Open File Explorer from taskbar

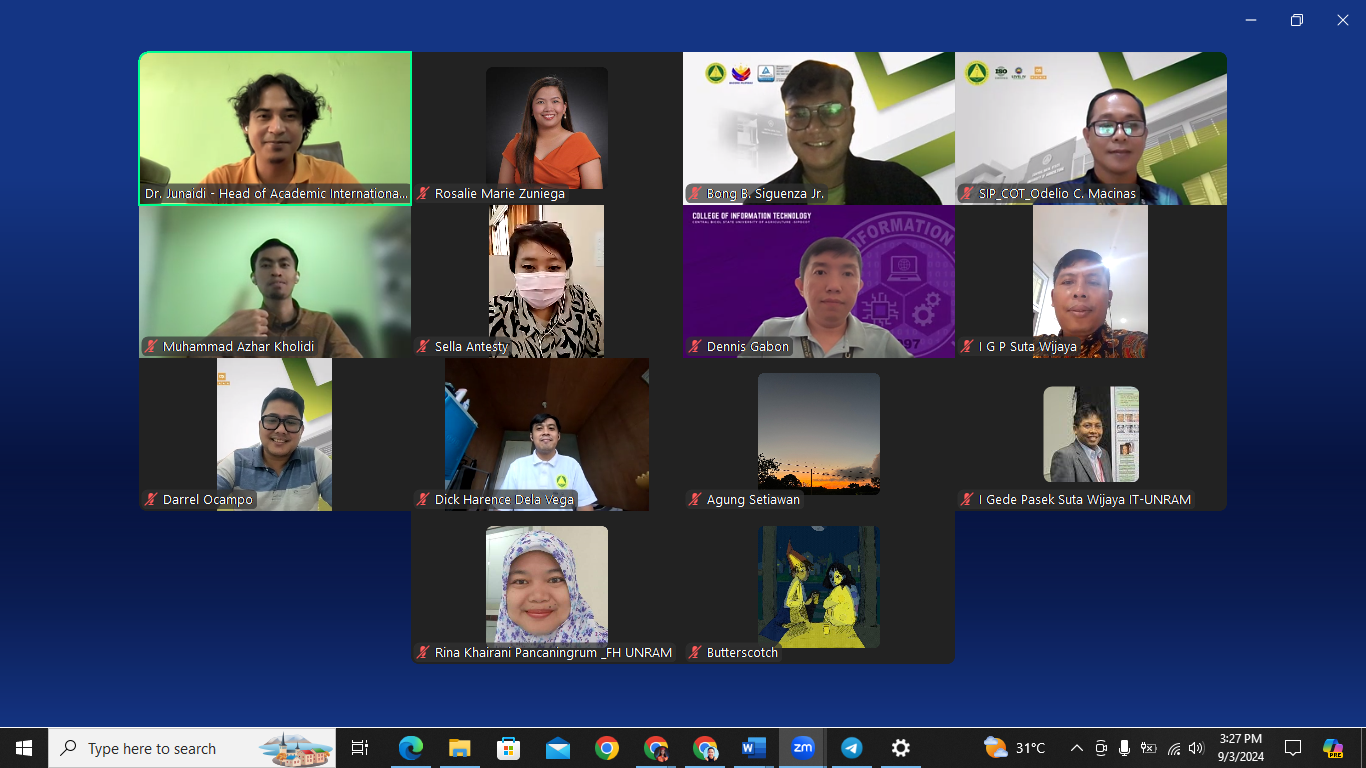pyautogui.click(x=459, y=748)
